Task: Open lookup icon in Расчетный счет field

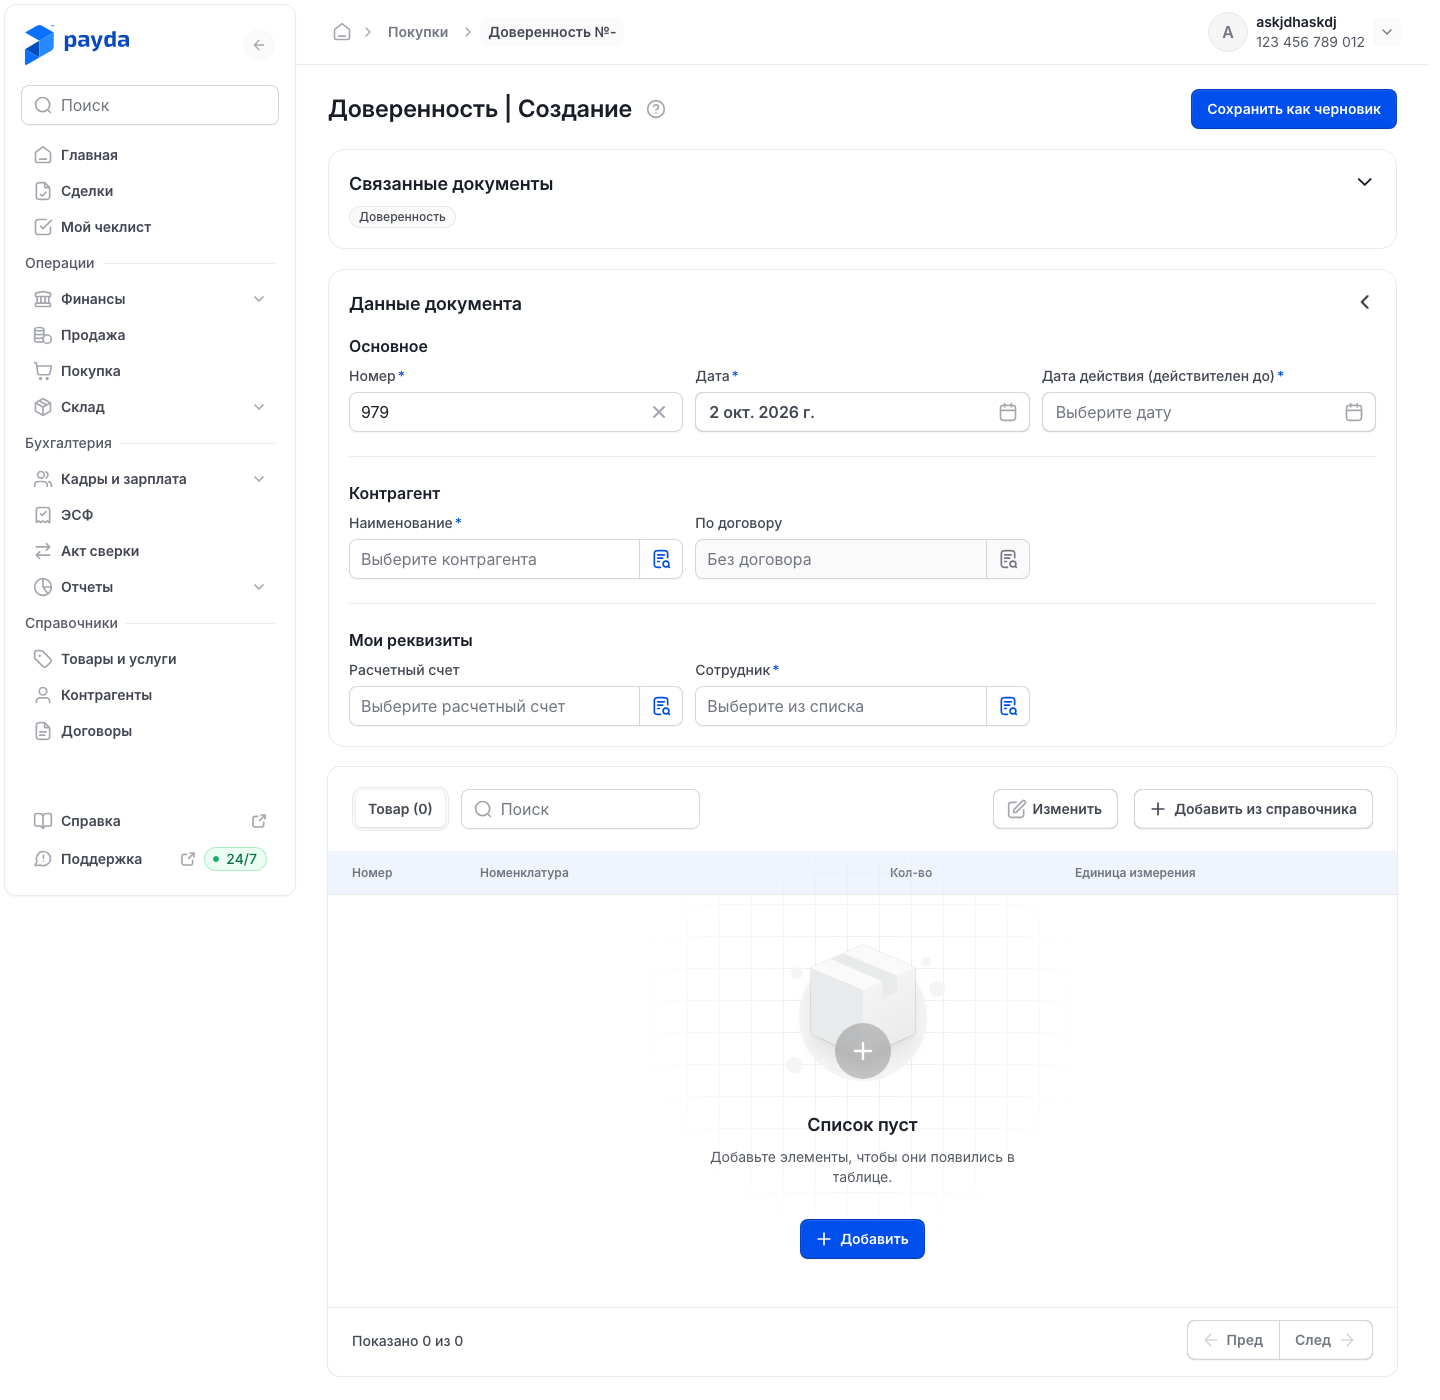Action: coord(661,706)
